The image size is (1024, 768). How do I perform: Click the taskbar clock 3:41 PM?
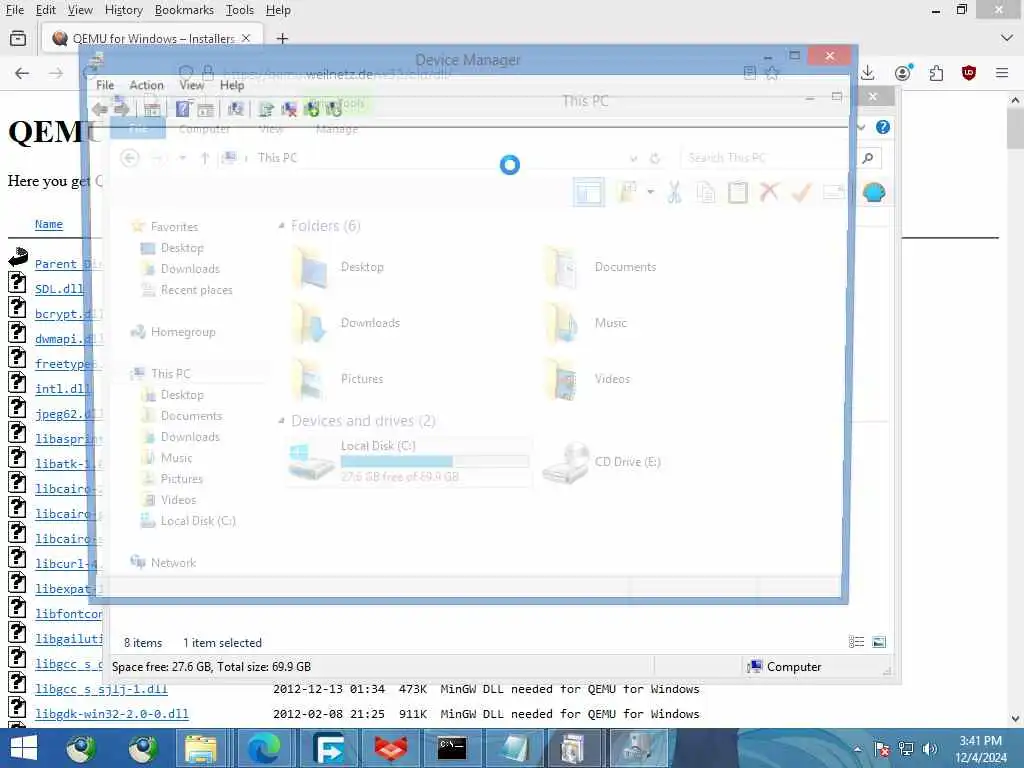click(x=980, y=741)
